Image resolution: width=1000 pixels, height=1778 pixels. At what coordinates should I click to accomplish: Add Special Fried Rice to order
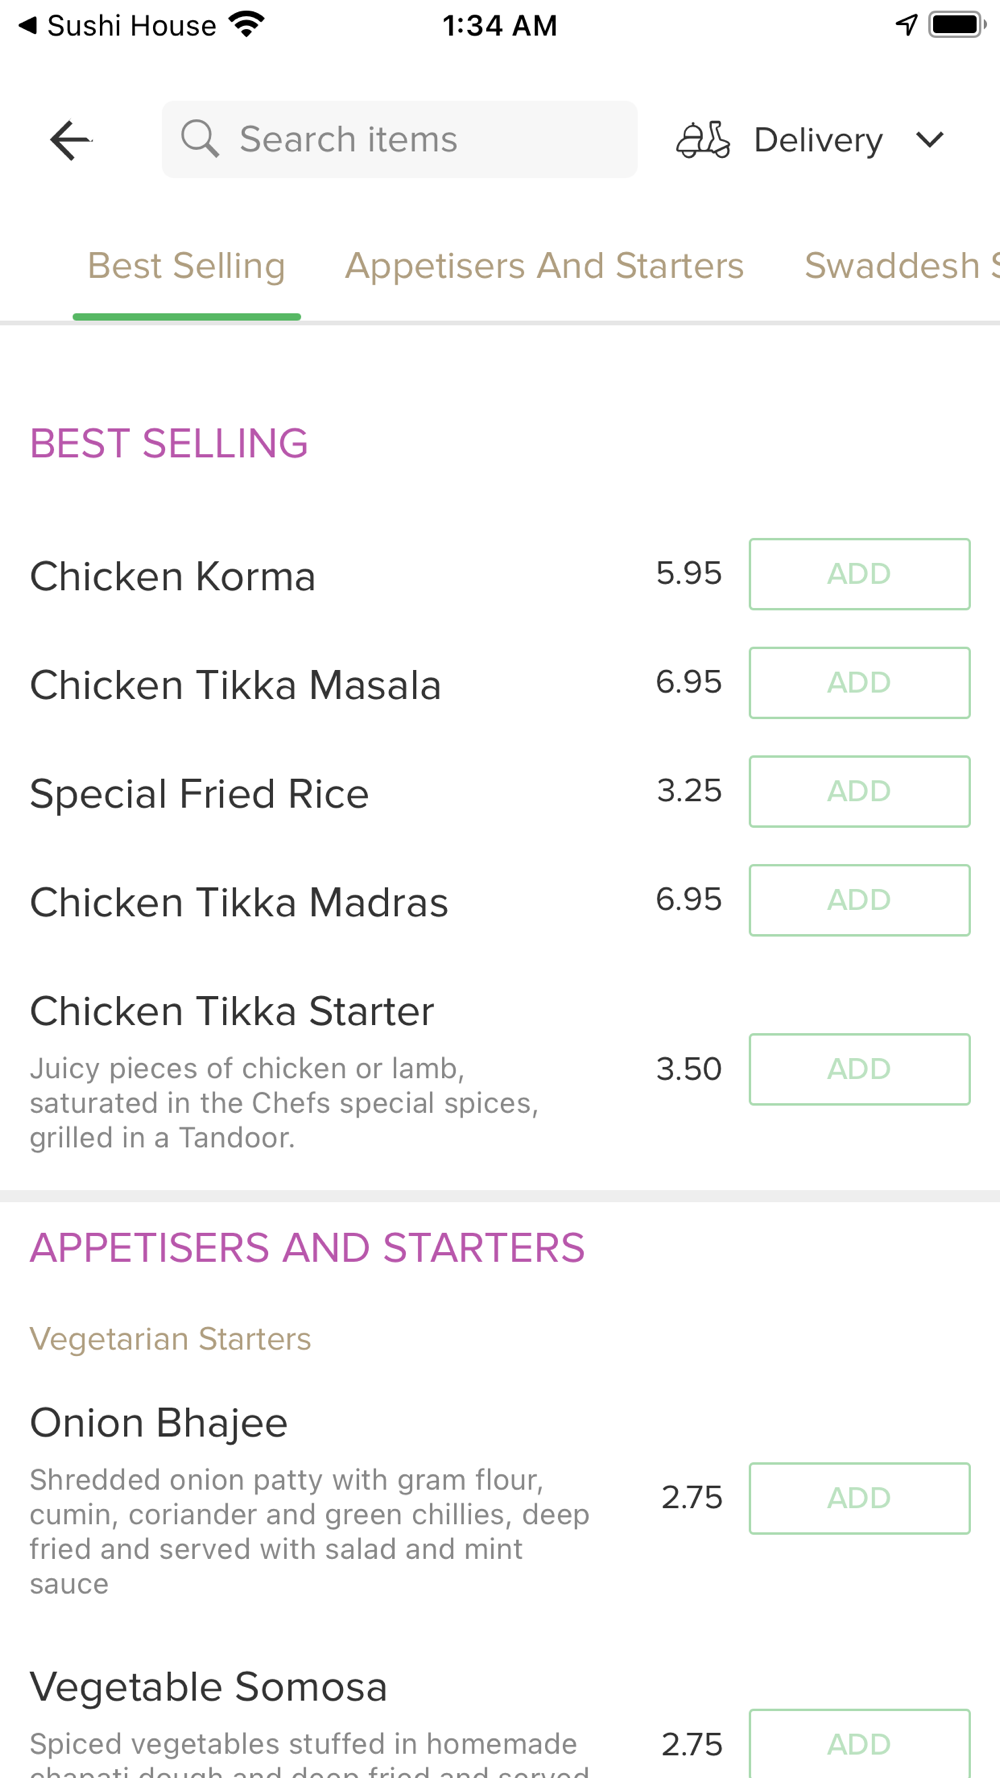coord(859,791)
